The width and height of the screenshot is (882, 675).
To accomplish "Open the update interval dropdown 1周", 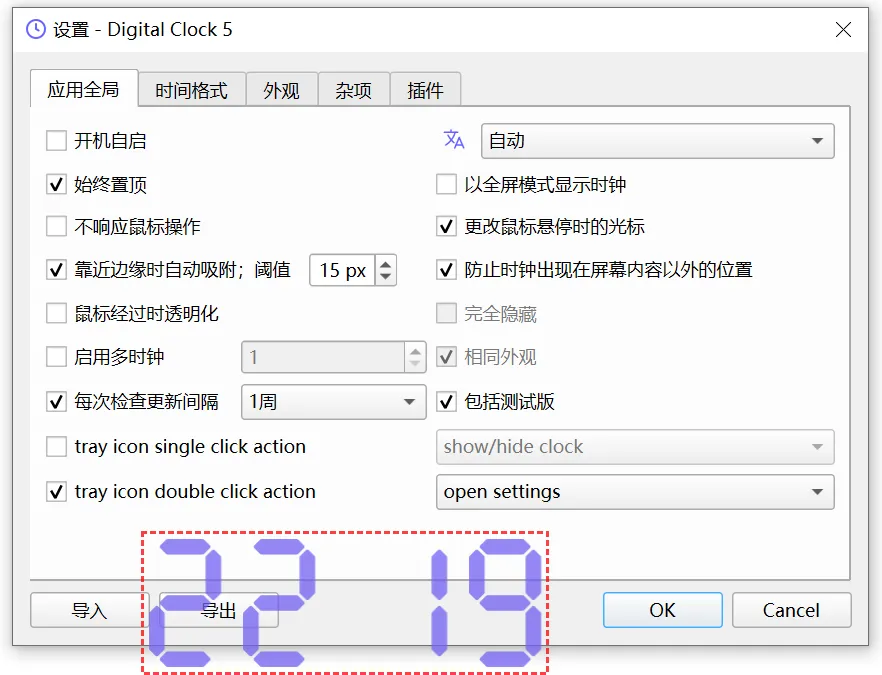I will pyautogui.click(x=334, y=402).
